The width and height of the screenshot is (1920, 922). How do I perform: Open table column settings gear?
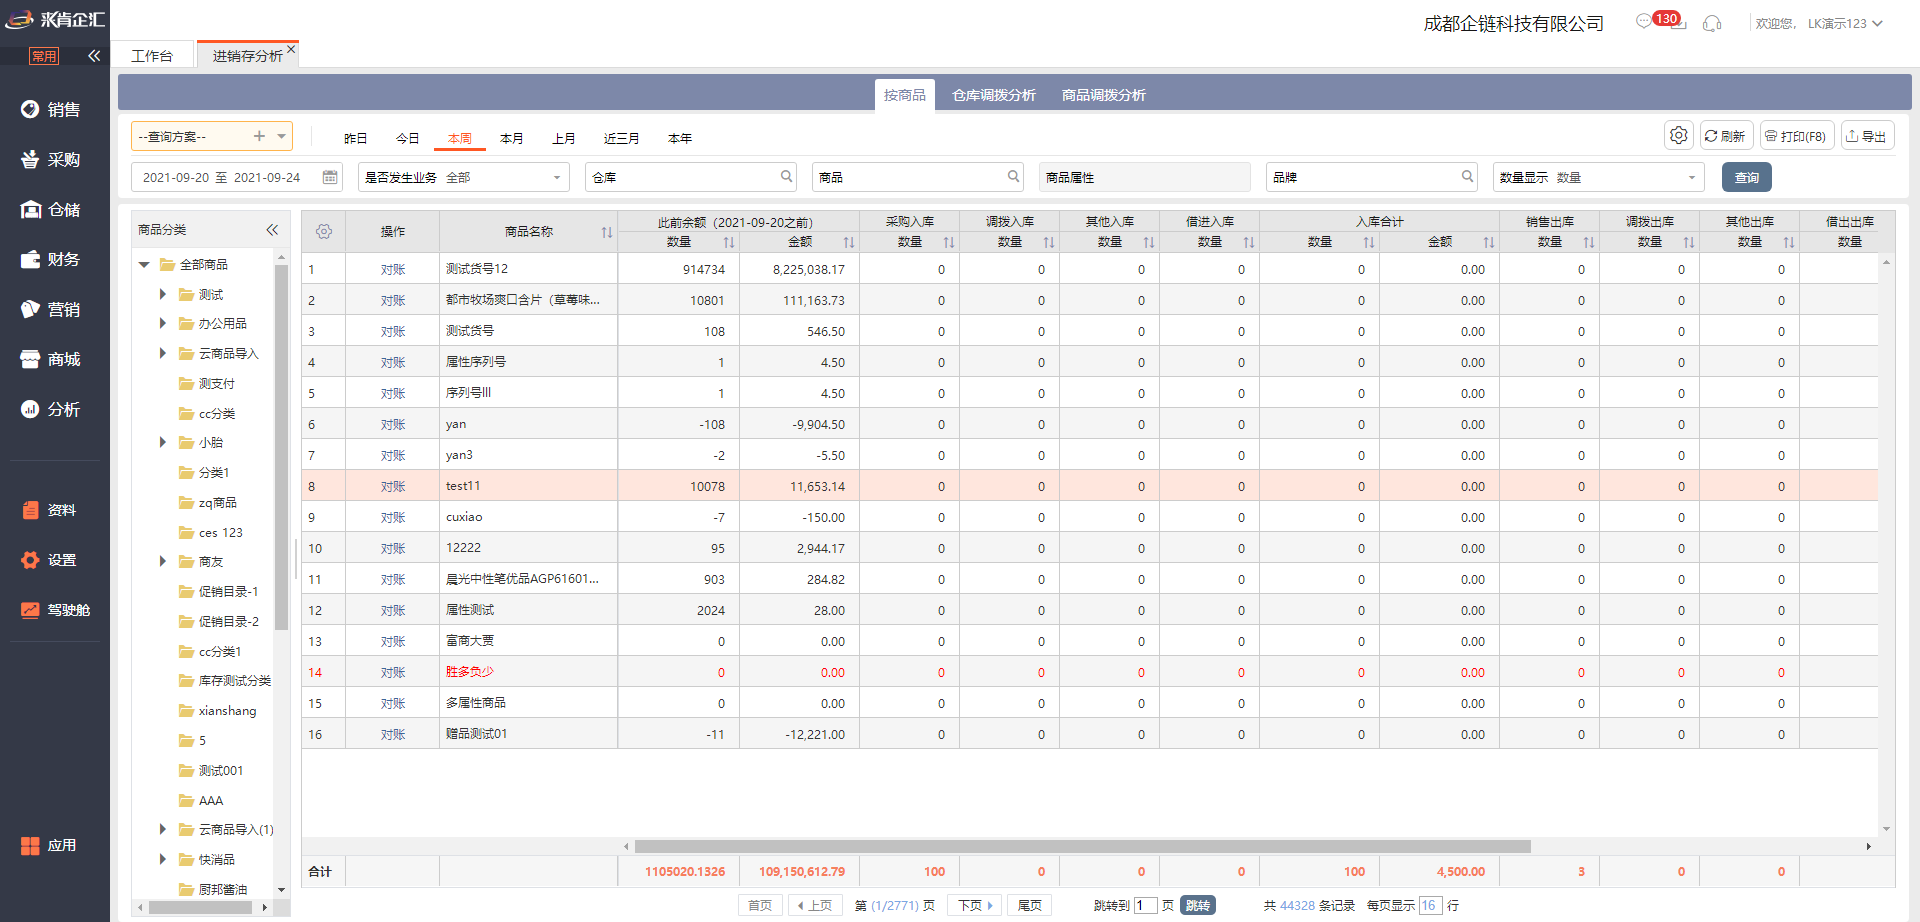(x=324, y=232)
